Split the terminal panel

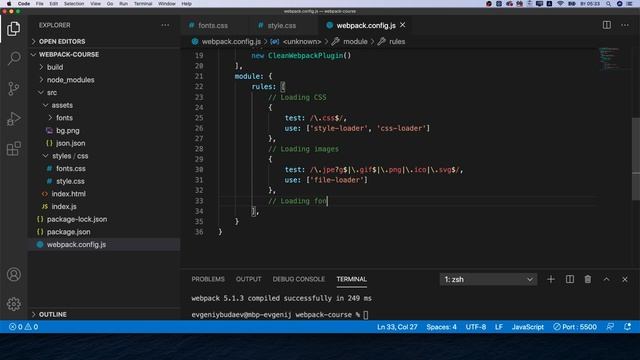coord(569,280)
